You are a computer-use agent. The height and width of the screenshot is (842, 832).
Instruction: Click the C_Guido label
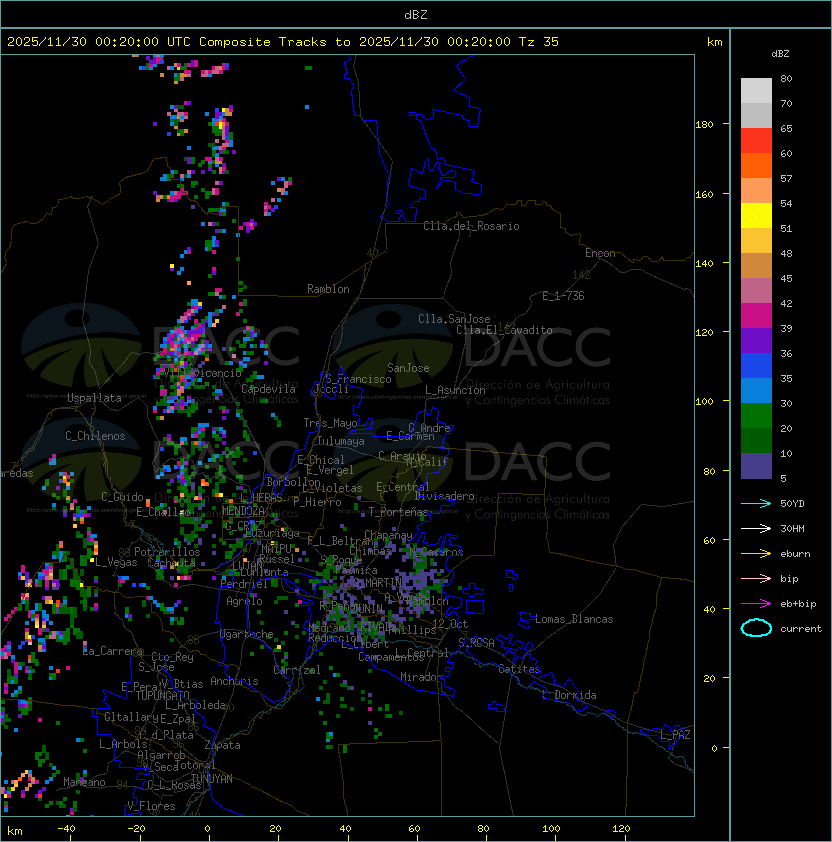(x=122, y=497)
